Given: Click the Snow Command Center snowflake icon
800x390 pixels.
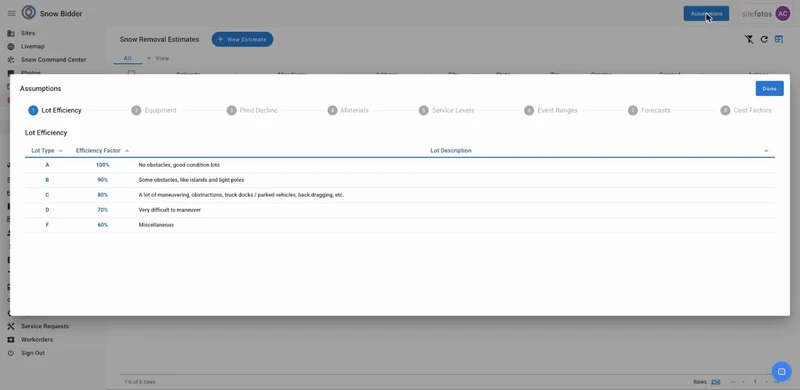Looking at the screenshot, I should click(x=11, y=60).
